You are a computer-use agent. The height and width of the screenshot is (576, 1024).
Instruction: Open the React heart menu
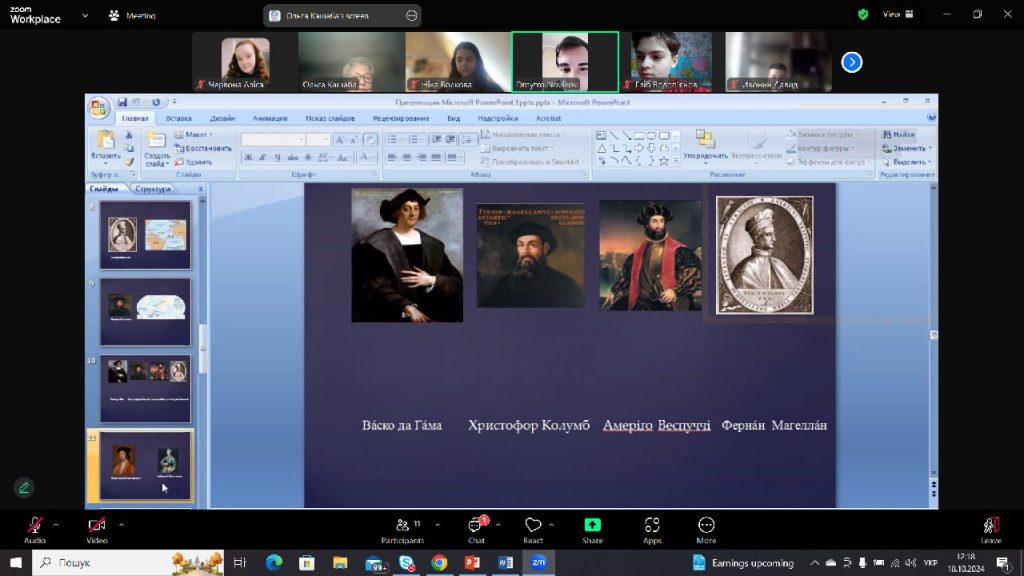[x=533, y=530]
